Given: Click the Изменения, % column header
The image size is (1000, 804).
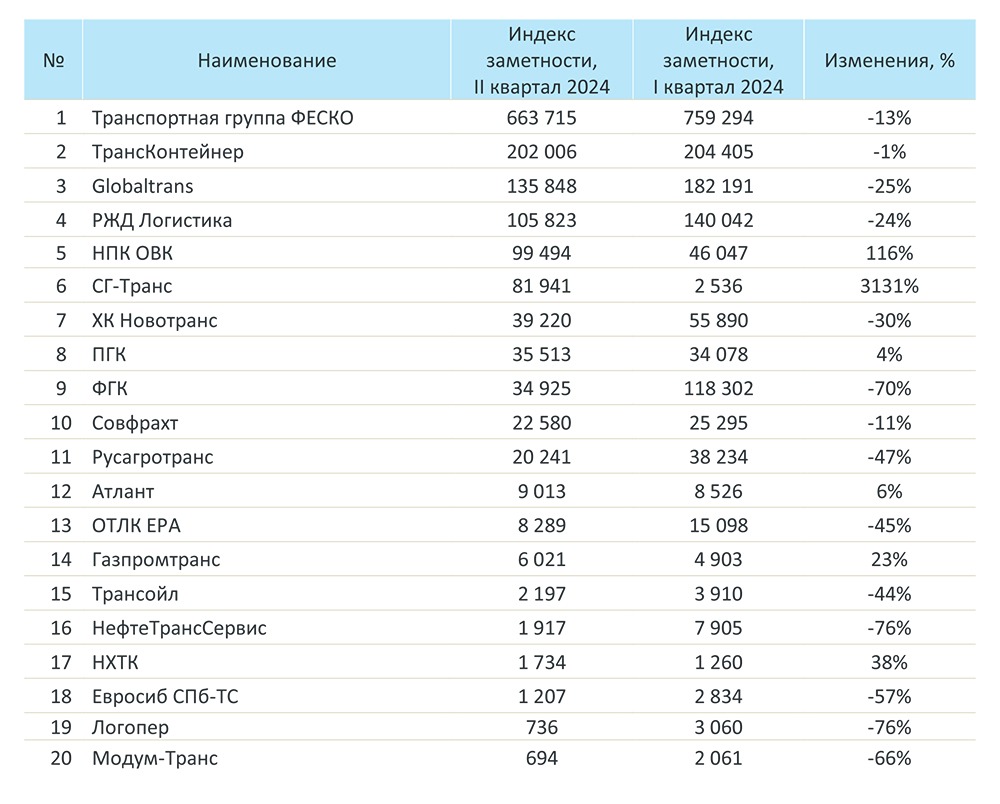Looking at the screenshot, I should click(889, 61).
